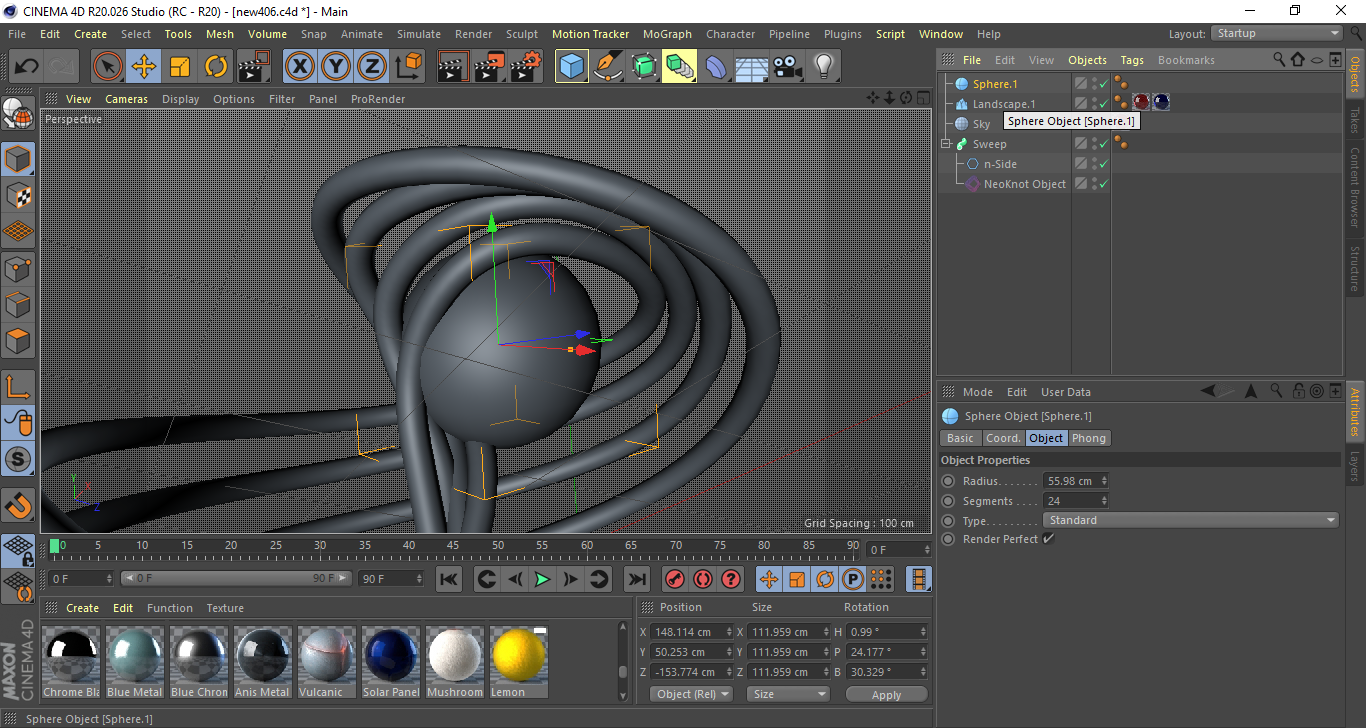Image resolution: width=1366 pixels, height=728 pixels.
Task: Open the MoGraph menu
Action: point(667,34)
